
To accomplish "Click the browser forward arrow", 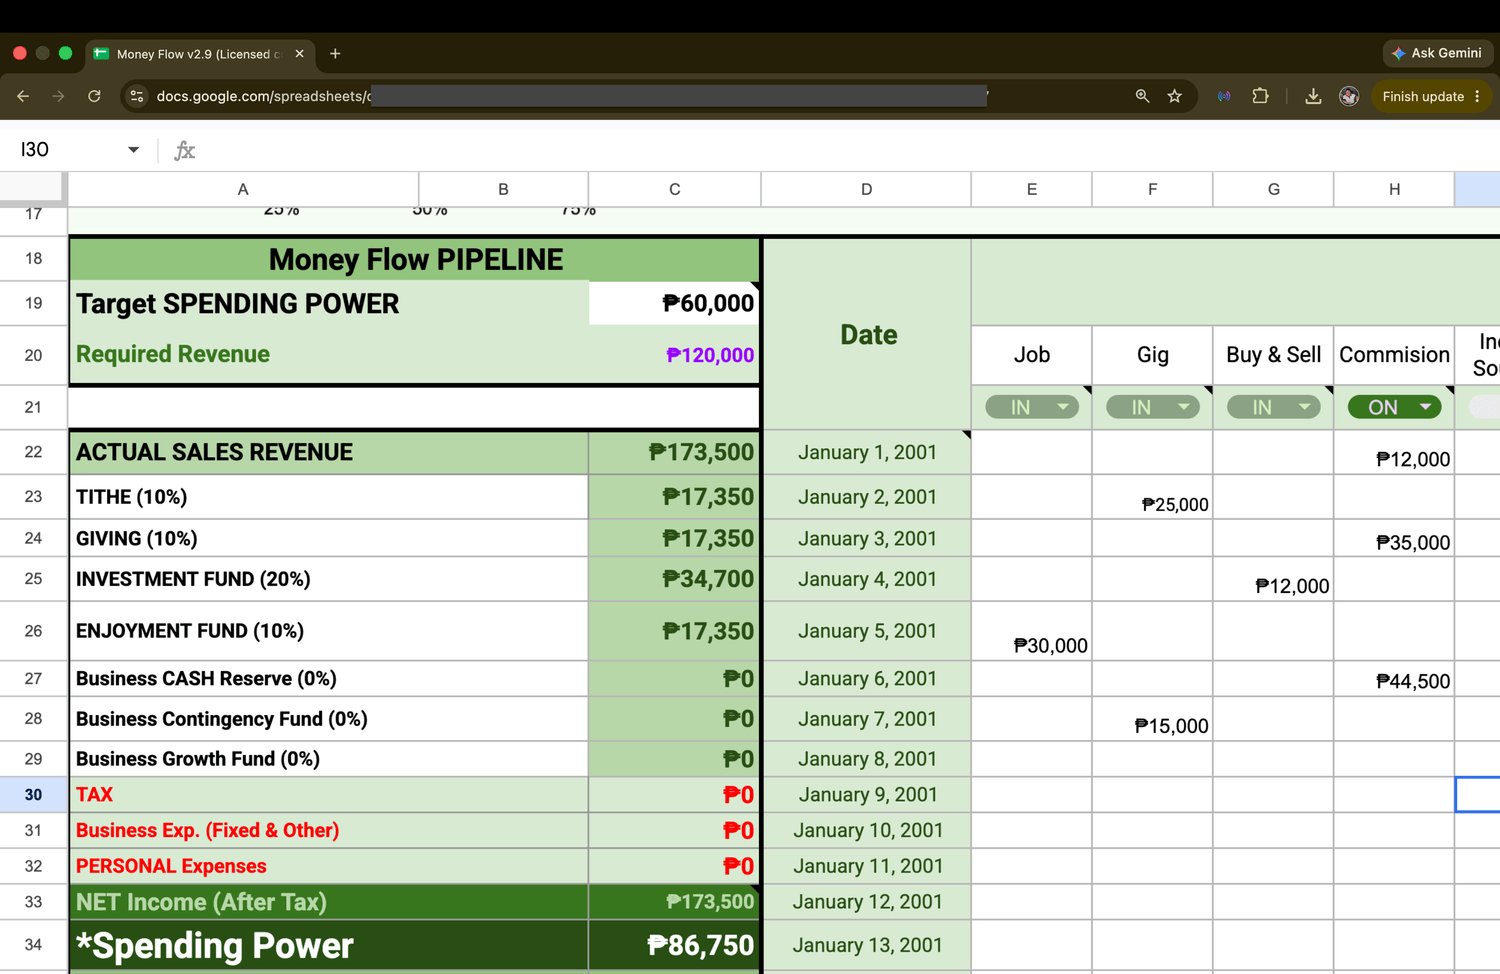I will [58, 96].
